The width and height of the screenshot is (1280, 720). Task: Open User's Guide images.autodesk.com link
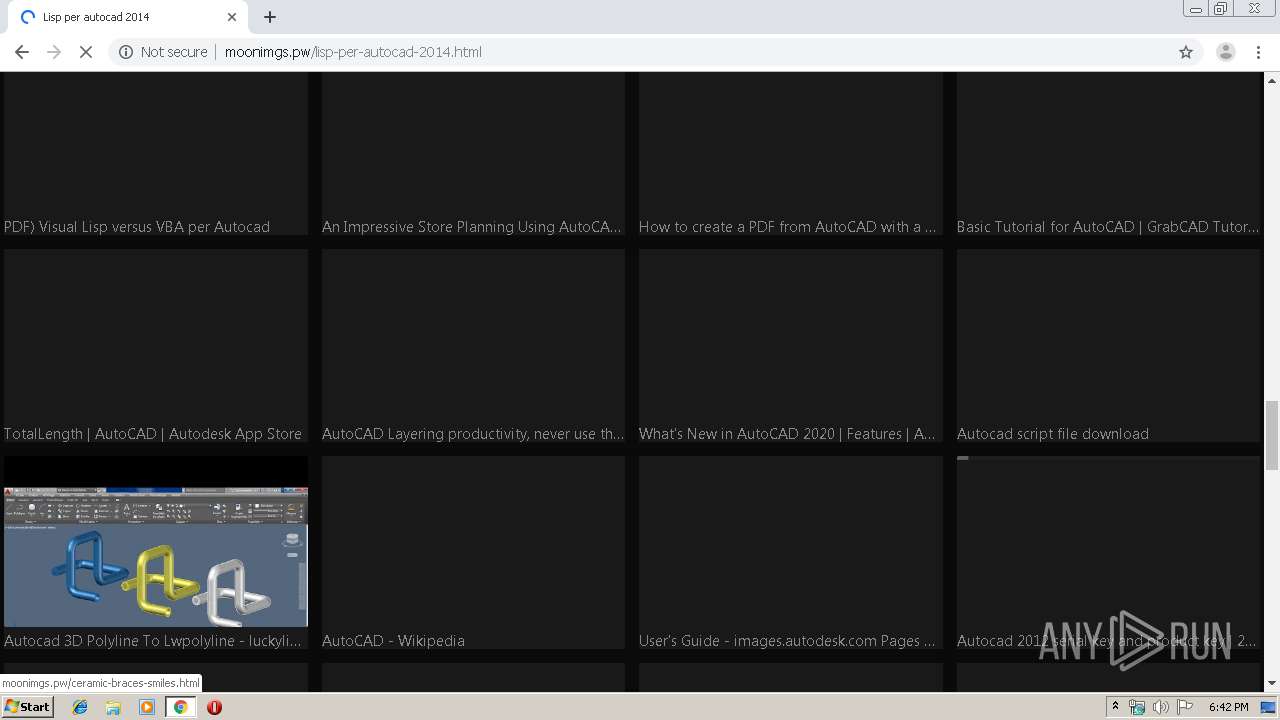coord(788,641)
